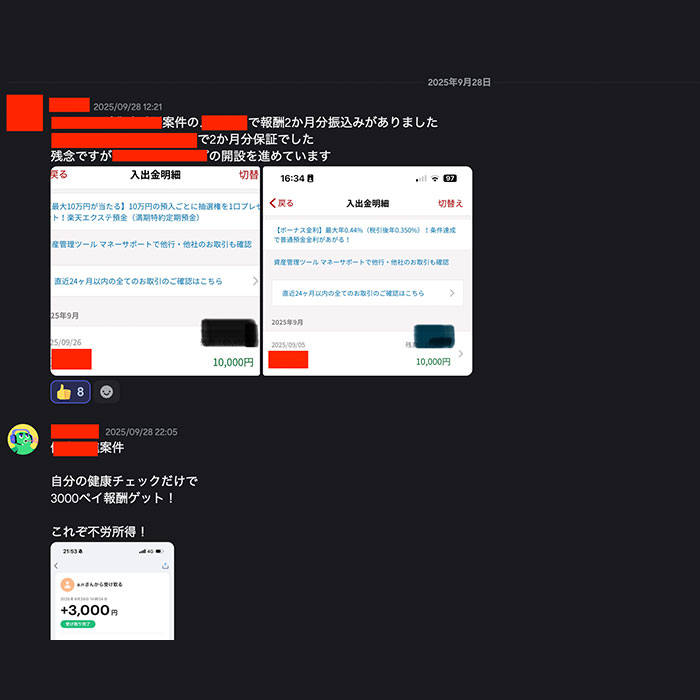Open the ボーナス金利 promotion link

point(365,235)
